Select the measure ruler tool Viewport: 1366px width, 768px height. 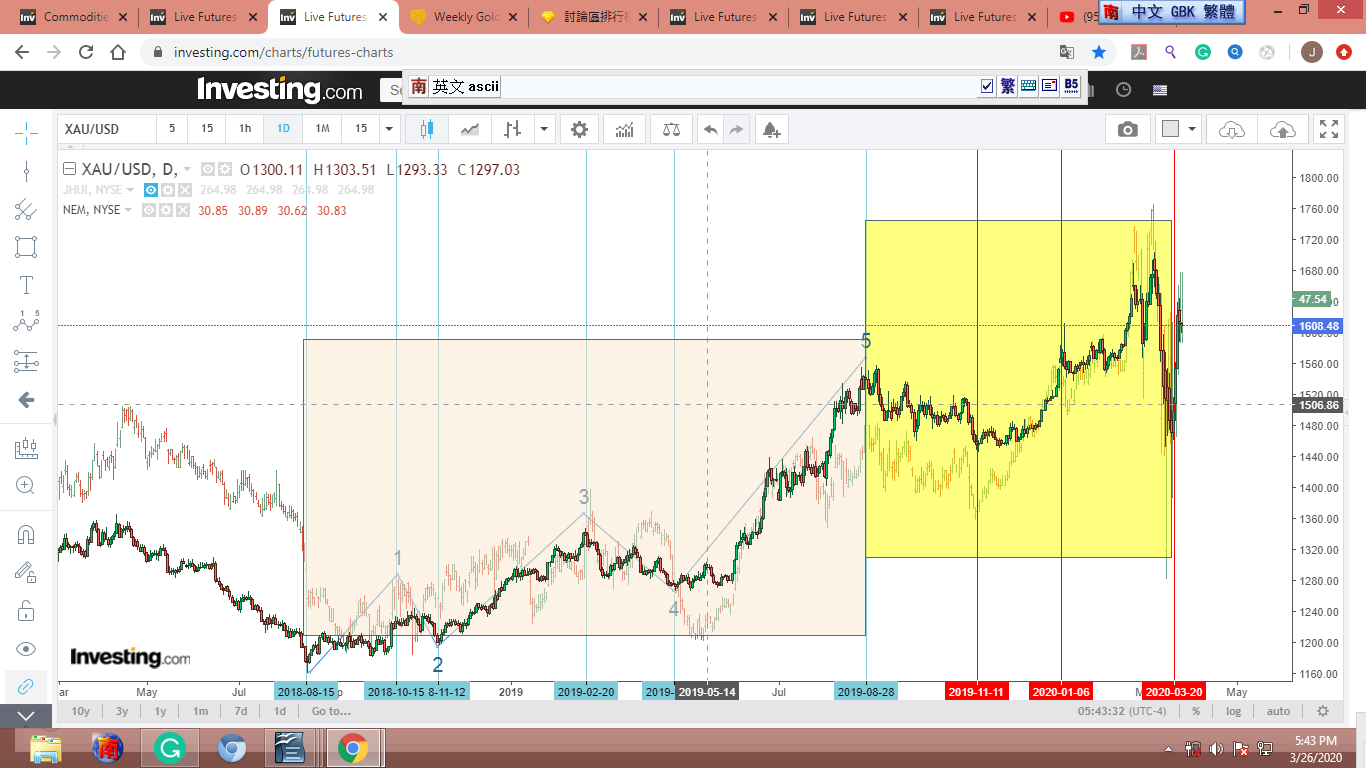tap(26, 449)
